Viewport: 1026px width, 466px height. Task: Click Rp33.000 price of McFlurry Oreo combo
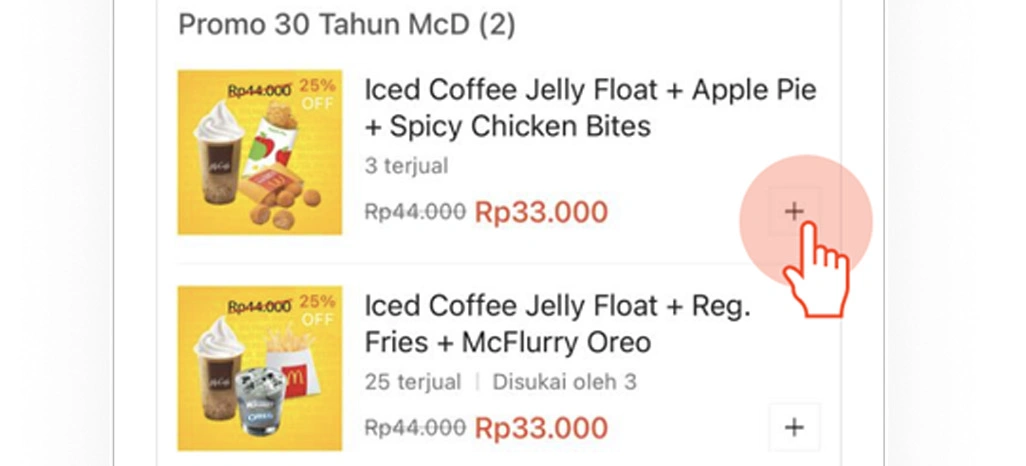pos(541,428)
